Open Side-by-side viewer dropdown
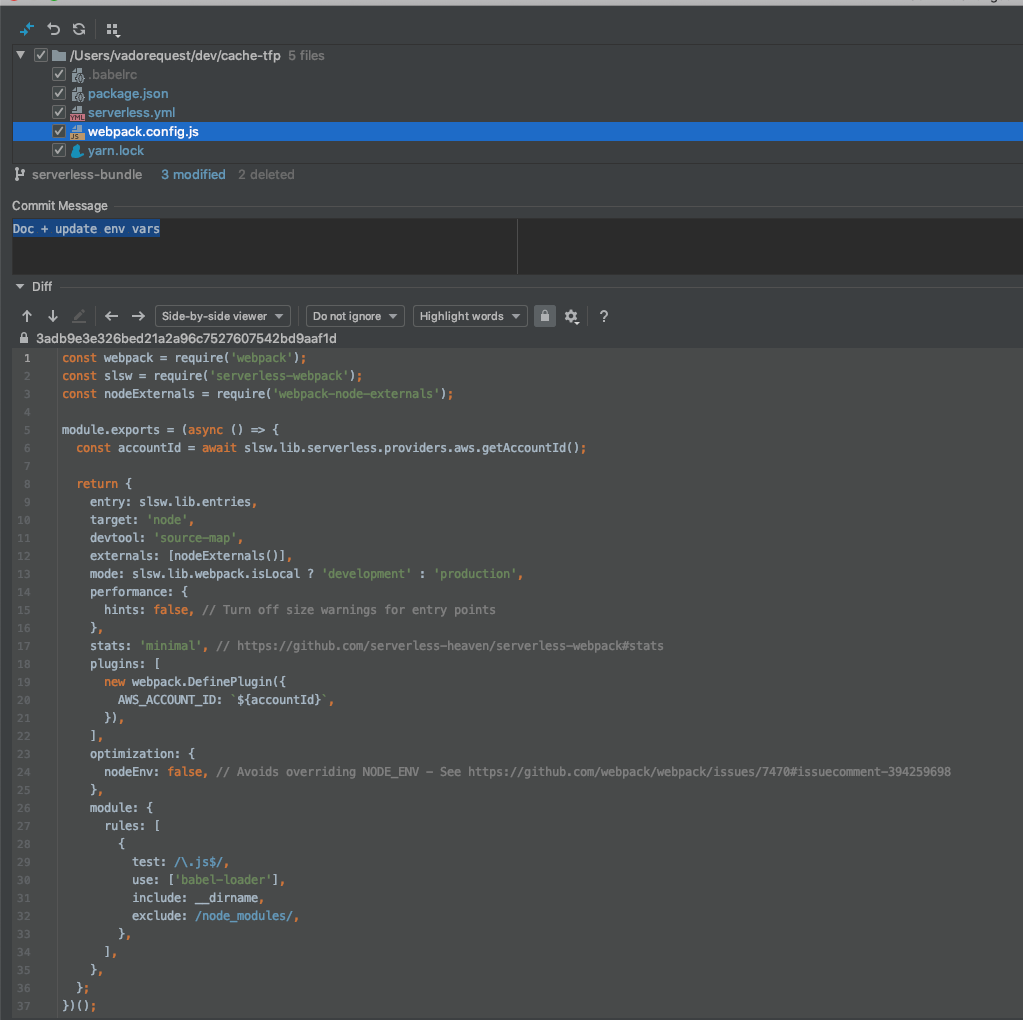 (x=222, y=317)
